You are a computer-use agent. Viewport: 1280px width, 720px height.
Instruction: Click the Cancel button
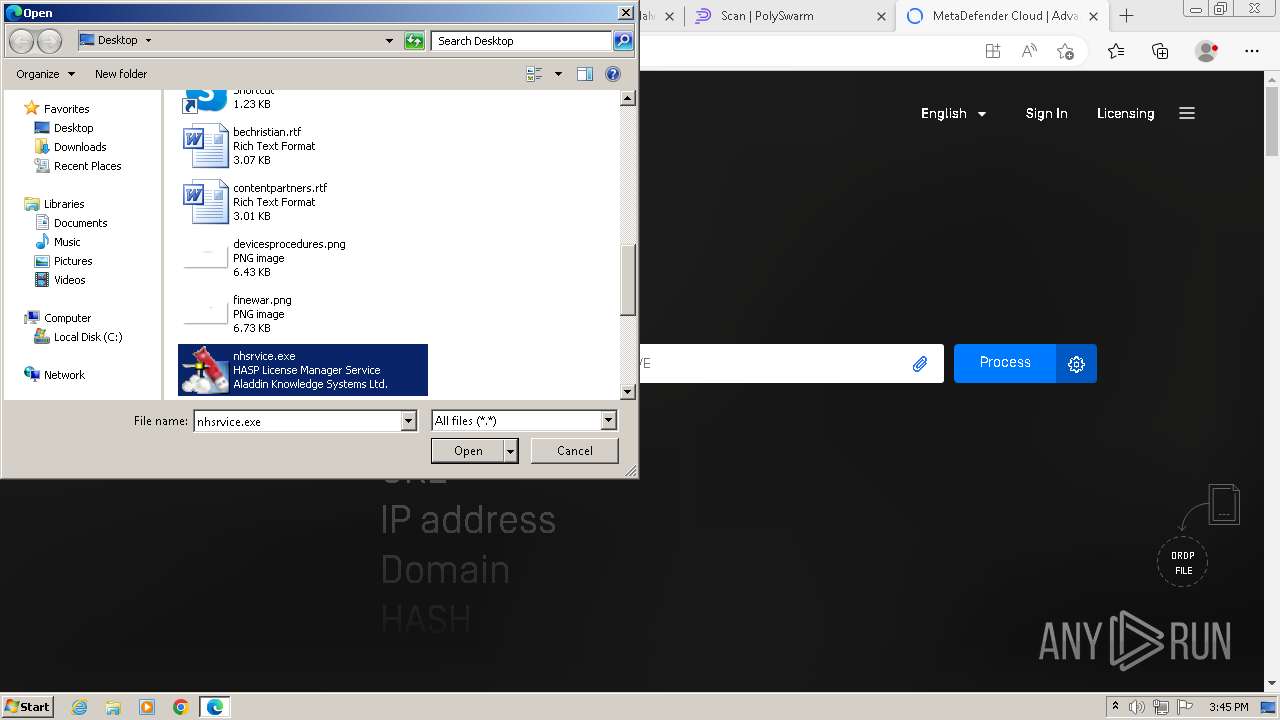(x=574, y=451)
